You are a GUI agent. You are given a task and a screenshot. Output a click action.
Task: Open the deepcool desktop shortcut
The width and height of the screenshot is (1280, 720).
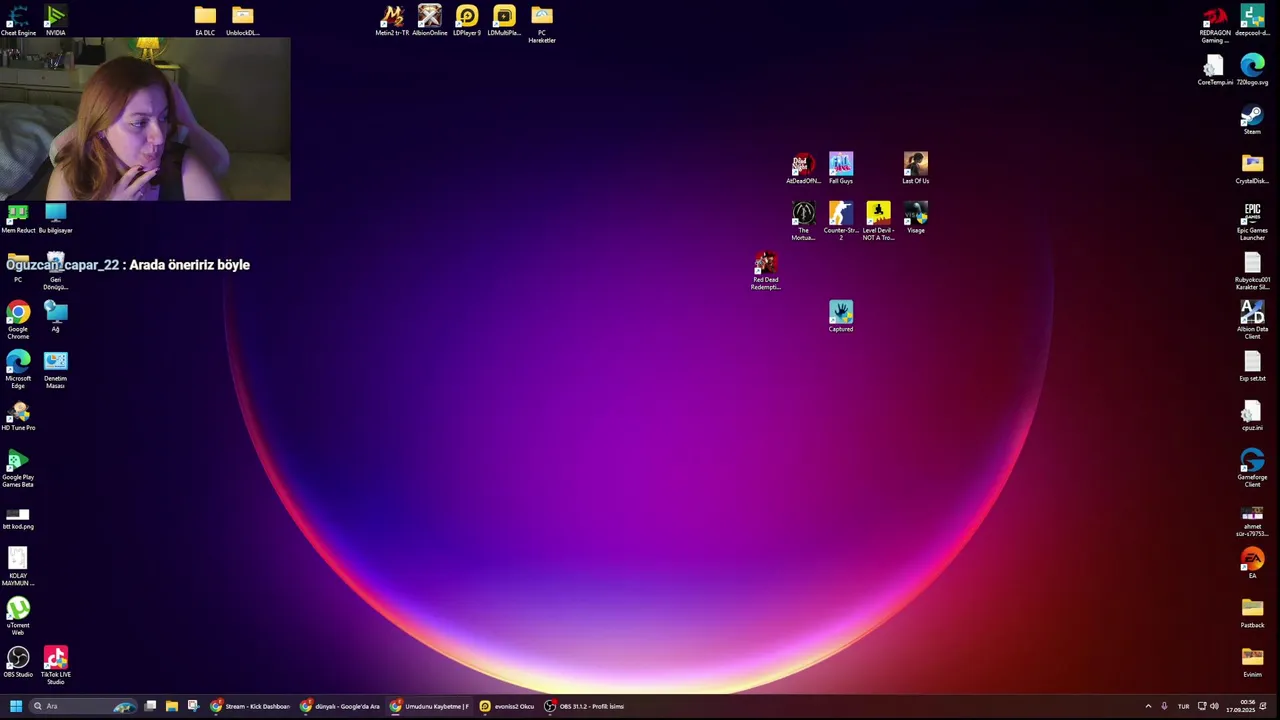coord(1252,20)
